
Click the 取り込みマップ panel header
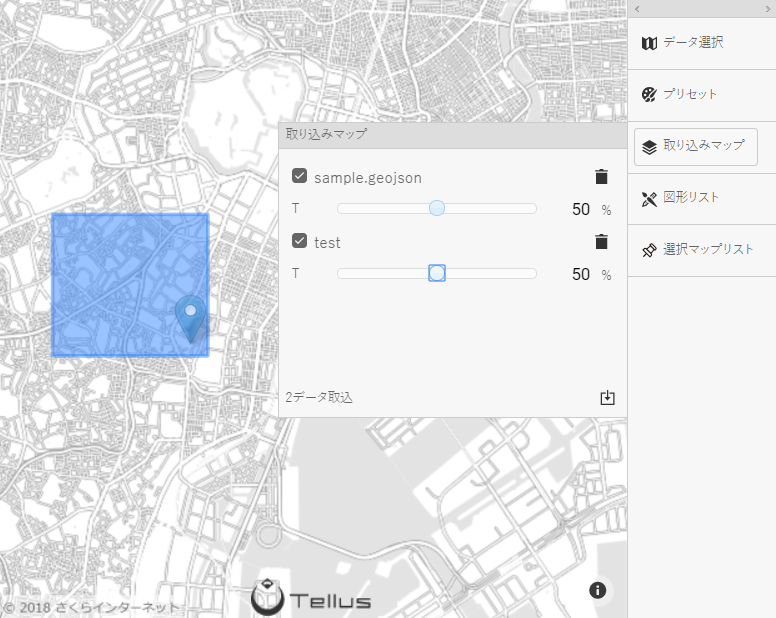pyautogui.click(x=453, y=135)
